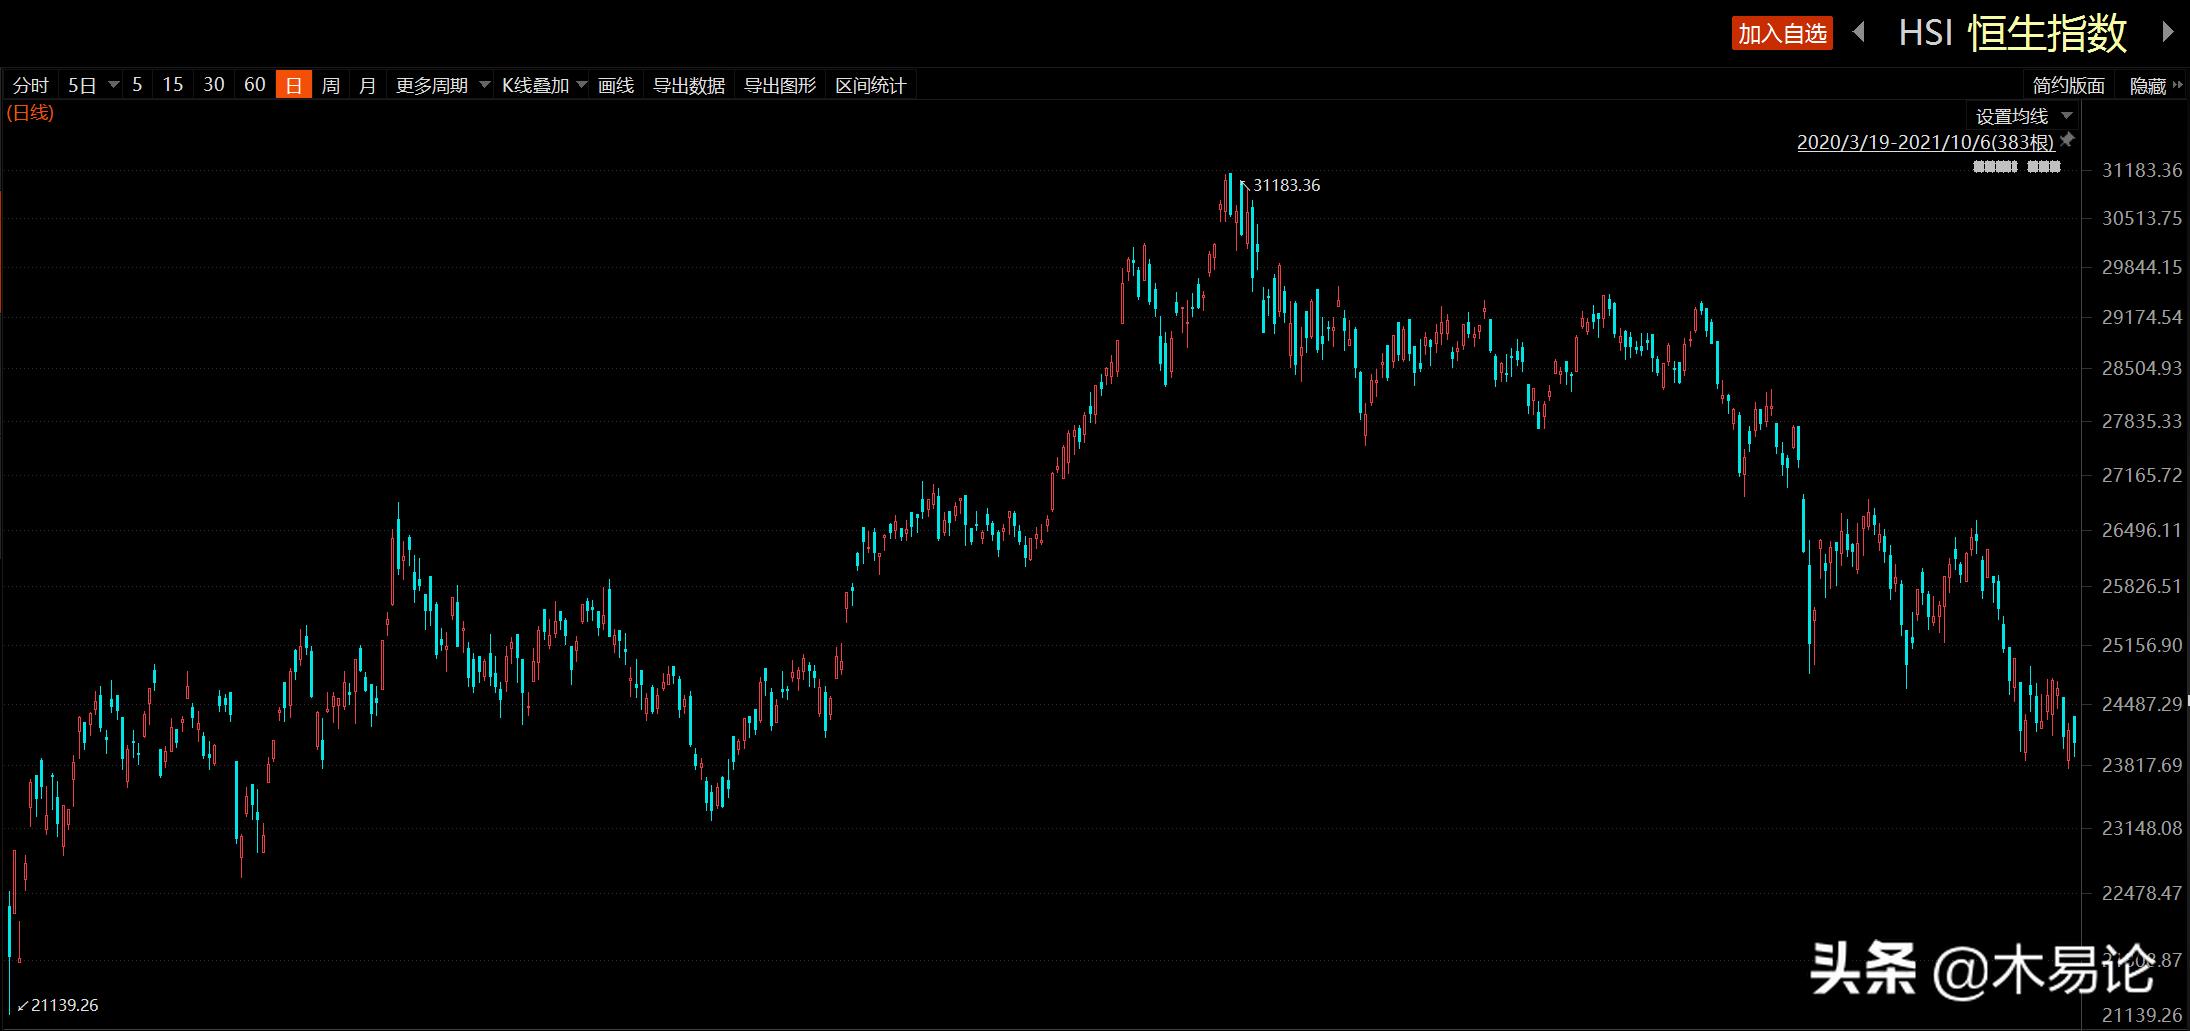Click 导出数据 to export data
The image size is (2190, 1031).
click(x=689, y=86)
